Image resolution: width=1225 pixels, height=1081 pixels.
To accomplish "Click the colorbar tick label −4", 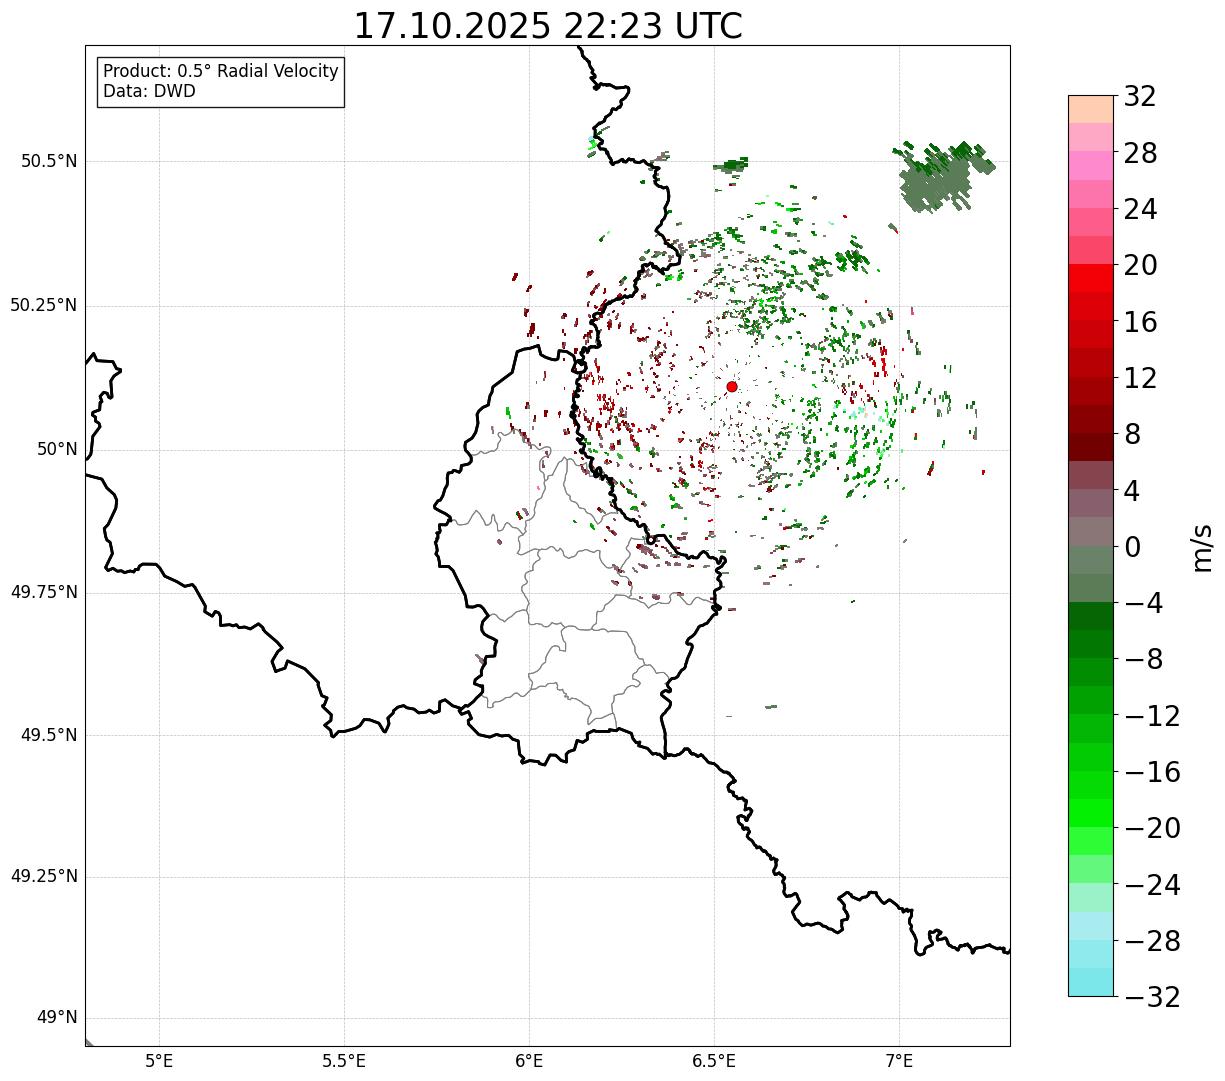I will tap(1143, 603).
